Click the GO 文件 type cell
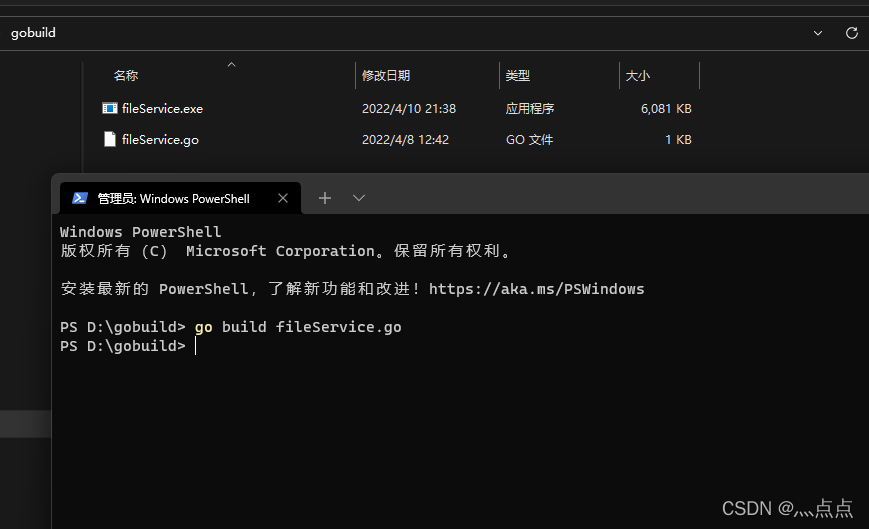This screenshot has width=869, height=529. click(x=529, y=140)
